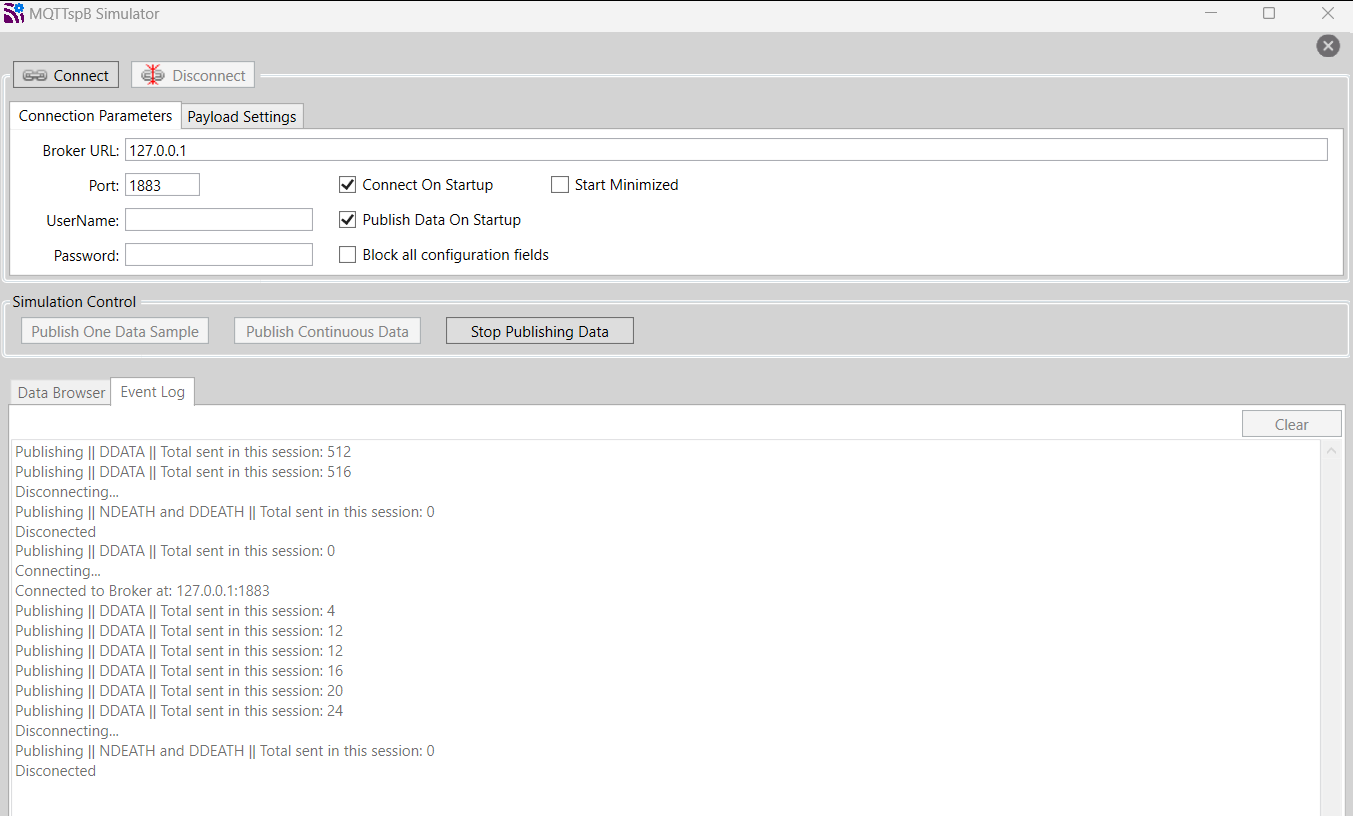Enable Block all configuration fields

click(x=348, y=255)
